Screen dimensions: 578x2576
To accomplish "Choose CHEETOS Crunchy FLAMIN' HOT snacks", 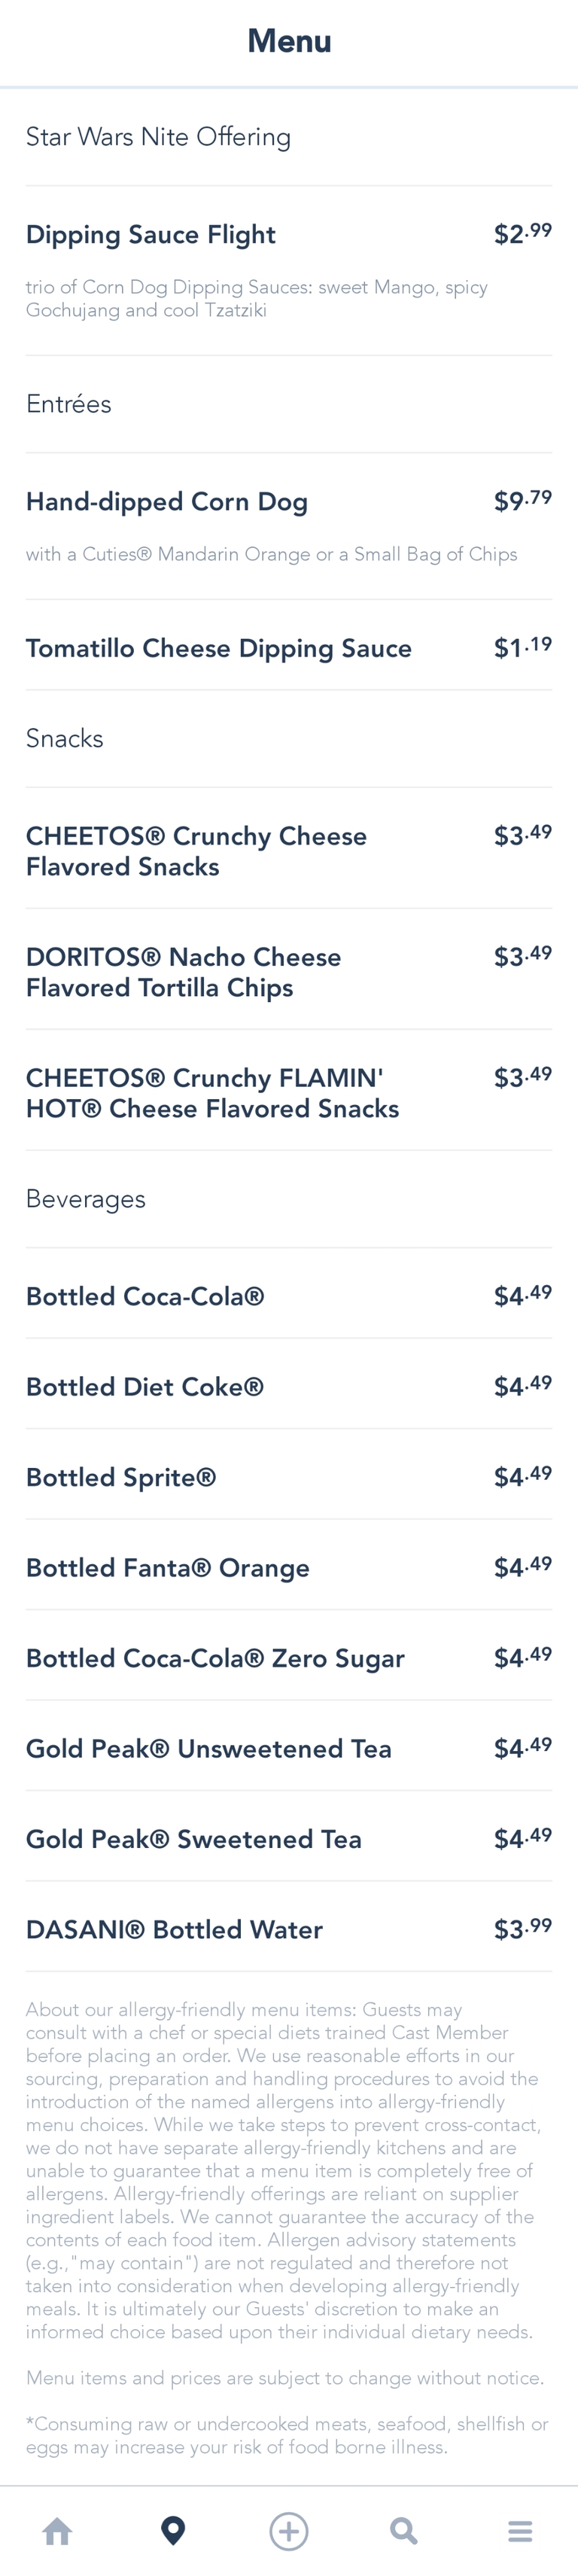I will 212,1093.
